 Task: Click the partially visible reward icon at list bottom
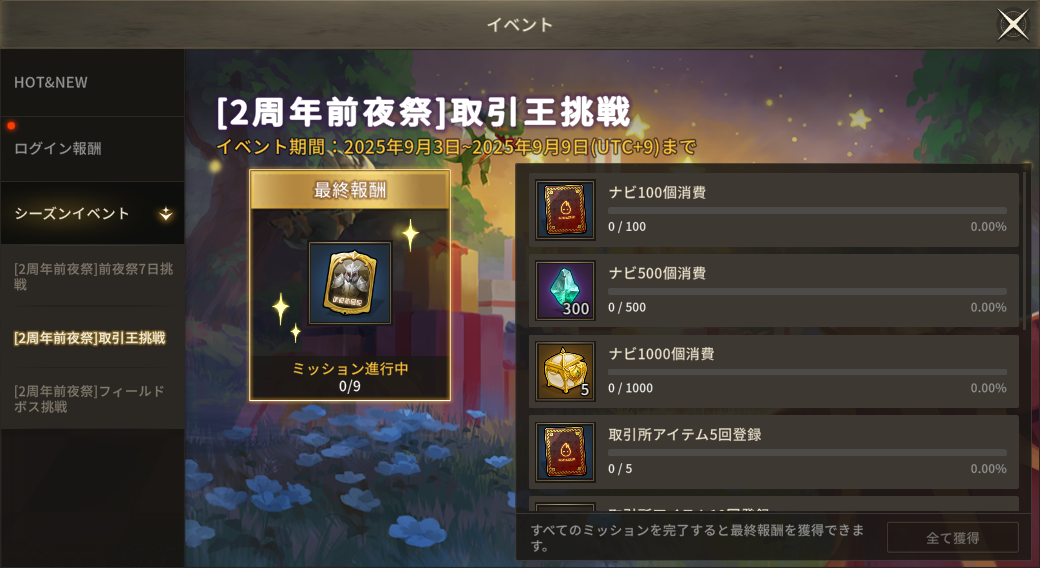click(565, 507)
